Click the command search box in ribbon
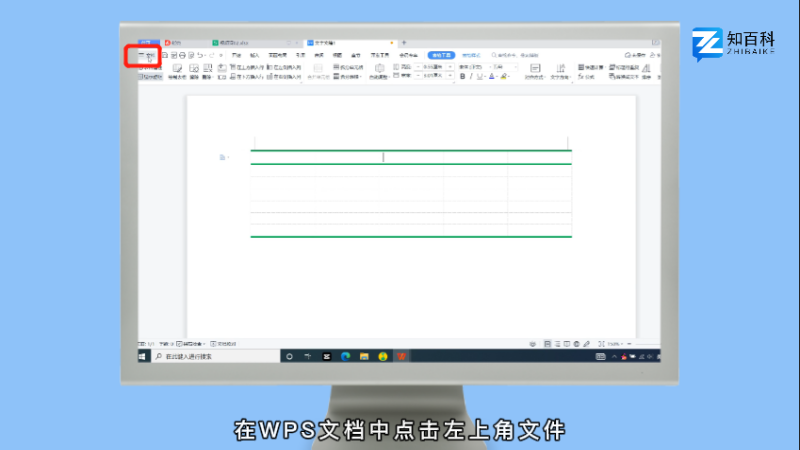Viewport: 800px width, 450px height. (x=515, y=55)
